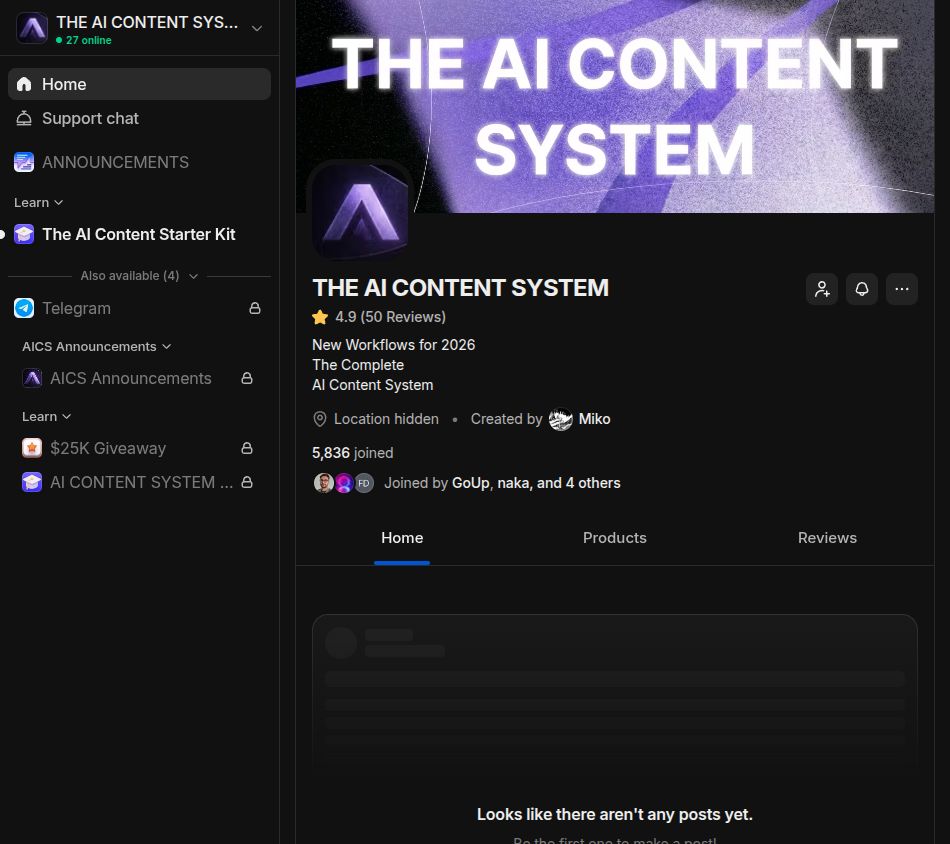The height and width of the screenshot is (844, 950).
Task: Open the locked AICS Announcements channel
Action: point(139,378)
